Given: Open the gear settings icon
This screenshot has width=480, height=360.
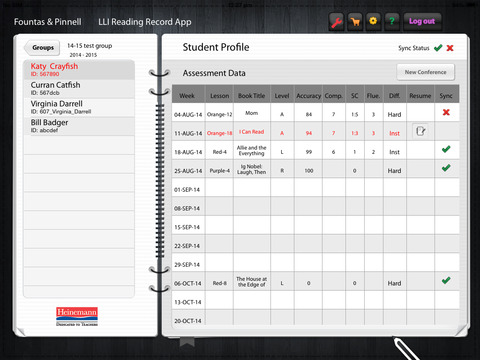Looking at the screenshot, I should [373, 22].
